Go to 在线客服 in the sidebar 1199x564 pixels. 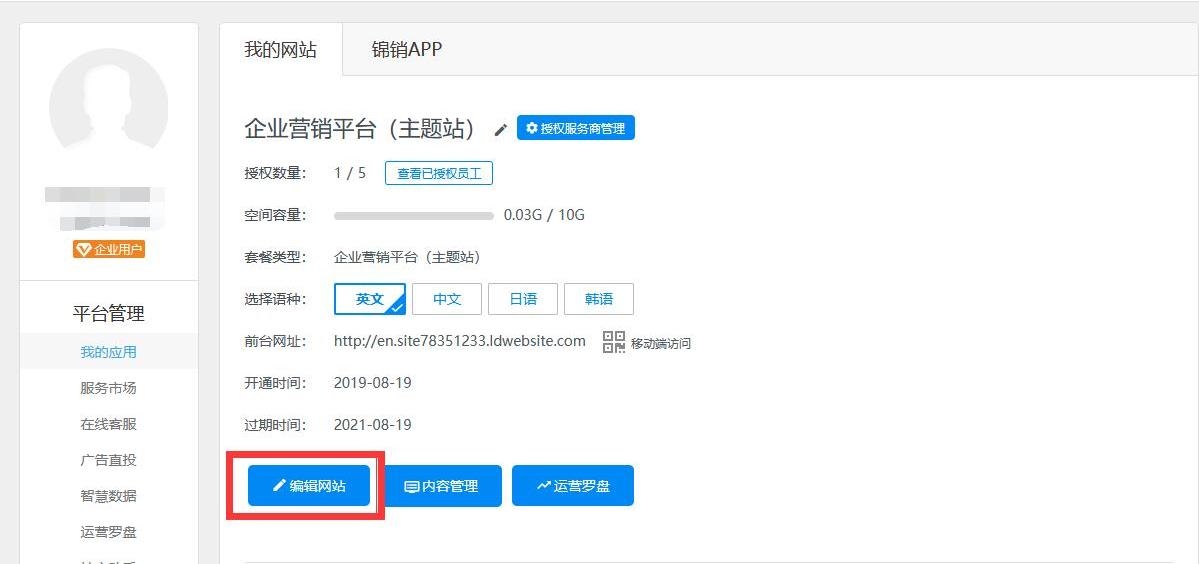click(109, 424)
